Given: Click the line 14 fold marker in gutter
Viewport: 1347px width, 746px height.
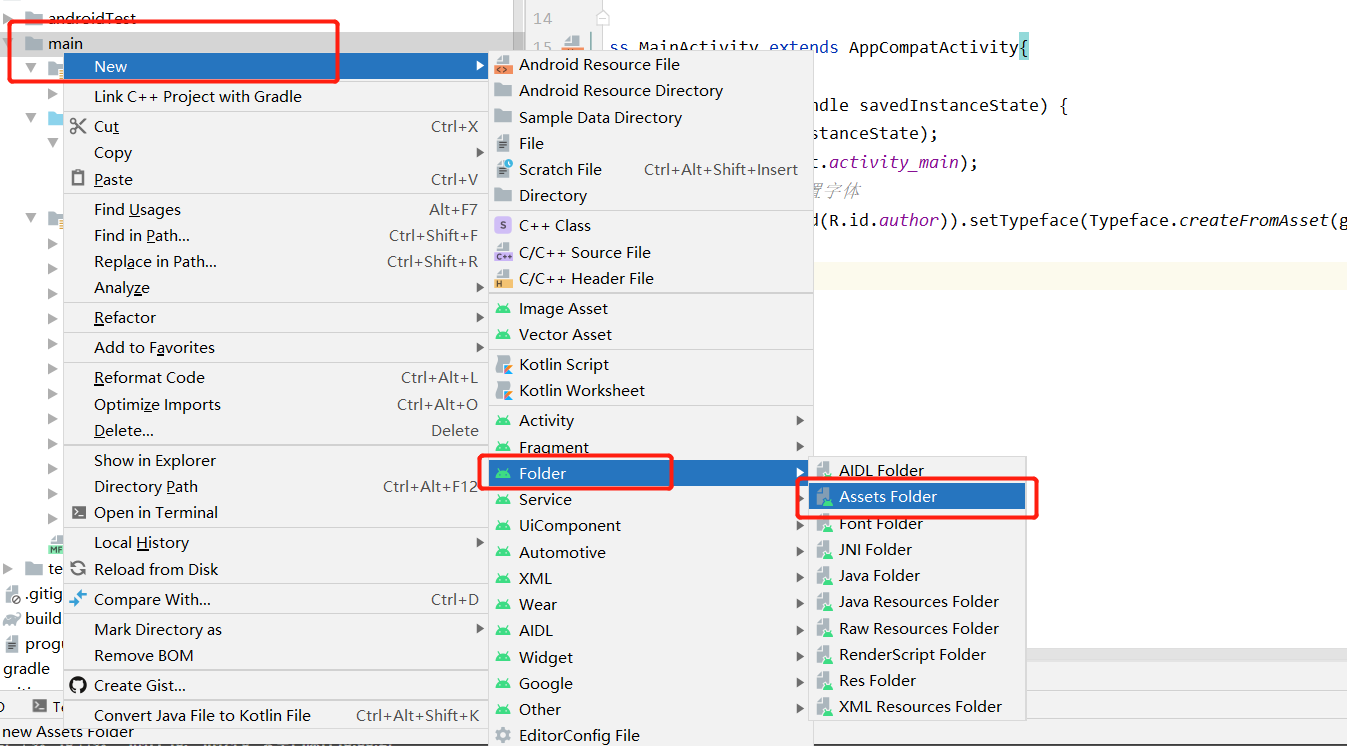Looking at the screenshot, I should [x=601, y=18].
